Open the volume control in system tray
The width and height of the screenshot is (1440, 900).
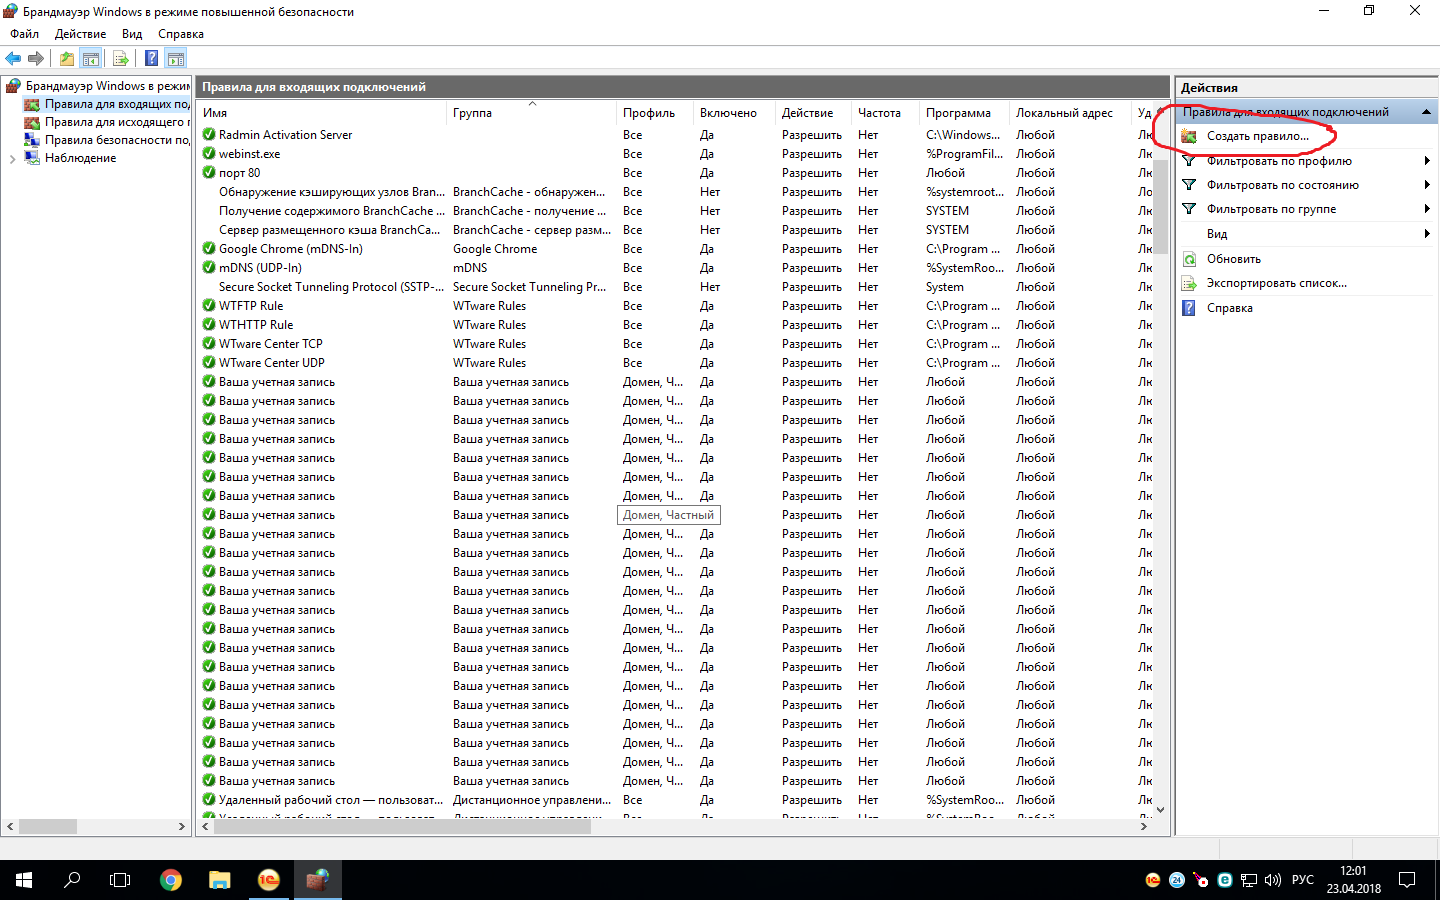click(x=1273, y=881)
